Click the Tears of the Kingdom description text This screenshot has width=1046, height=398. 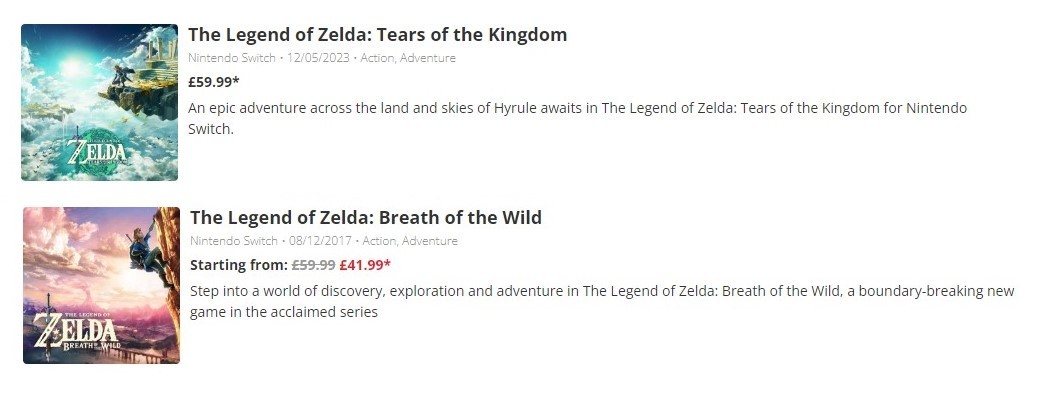(578, 119)
